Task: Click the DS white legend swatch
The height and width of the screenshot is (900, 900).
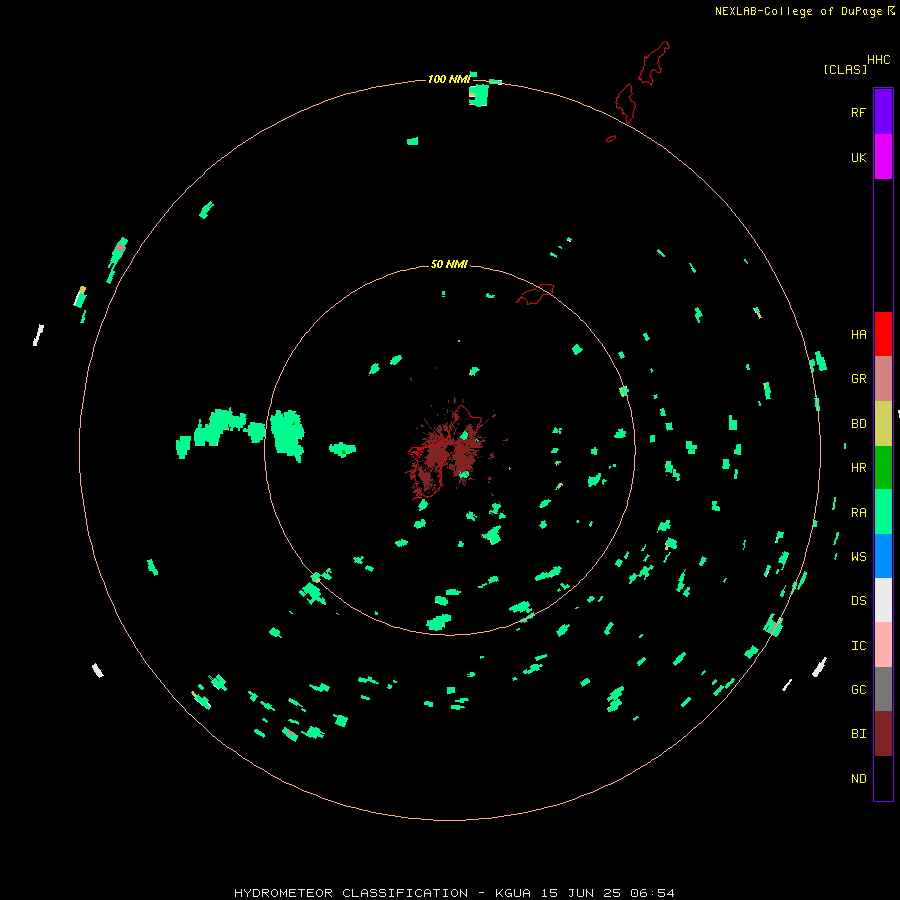Action: tap(883, 600)
